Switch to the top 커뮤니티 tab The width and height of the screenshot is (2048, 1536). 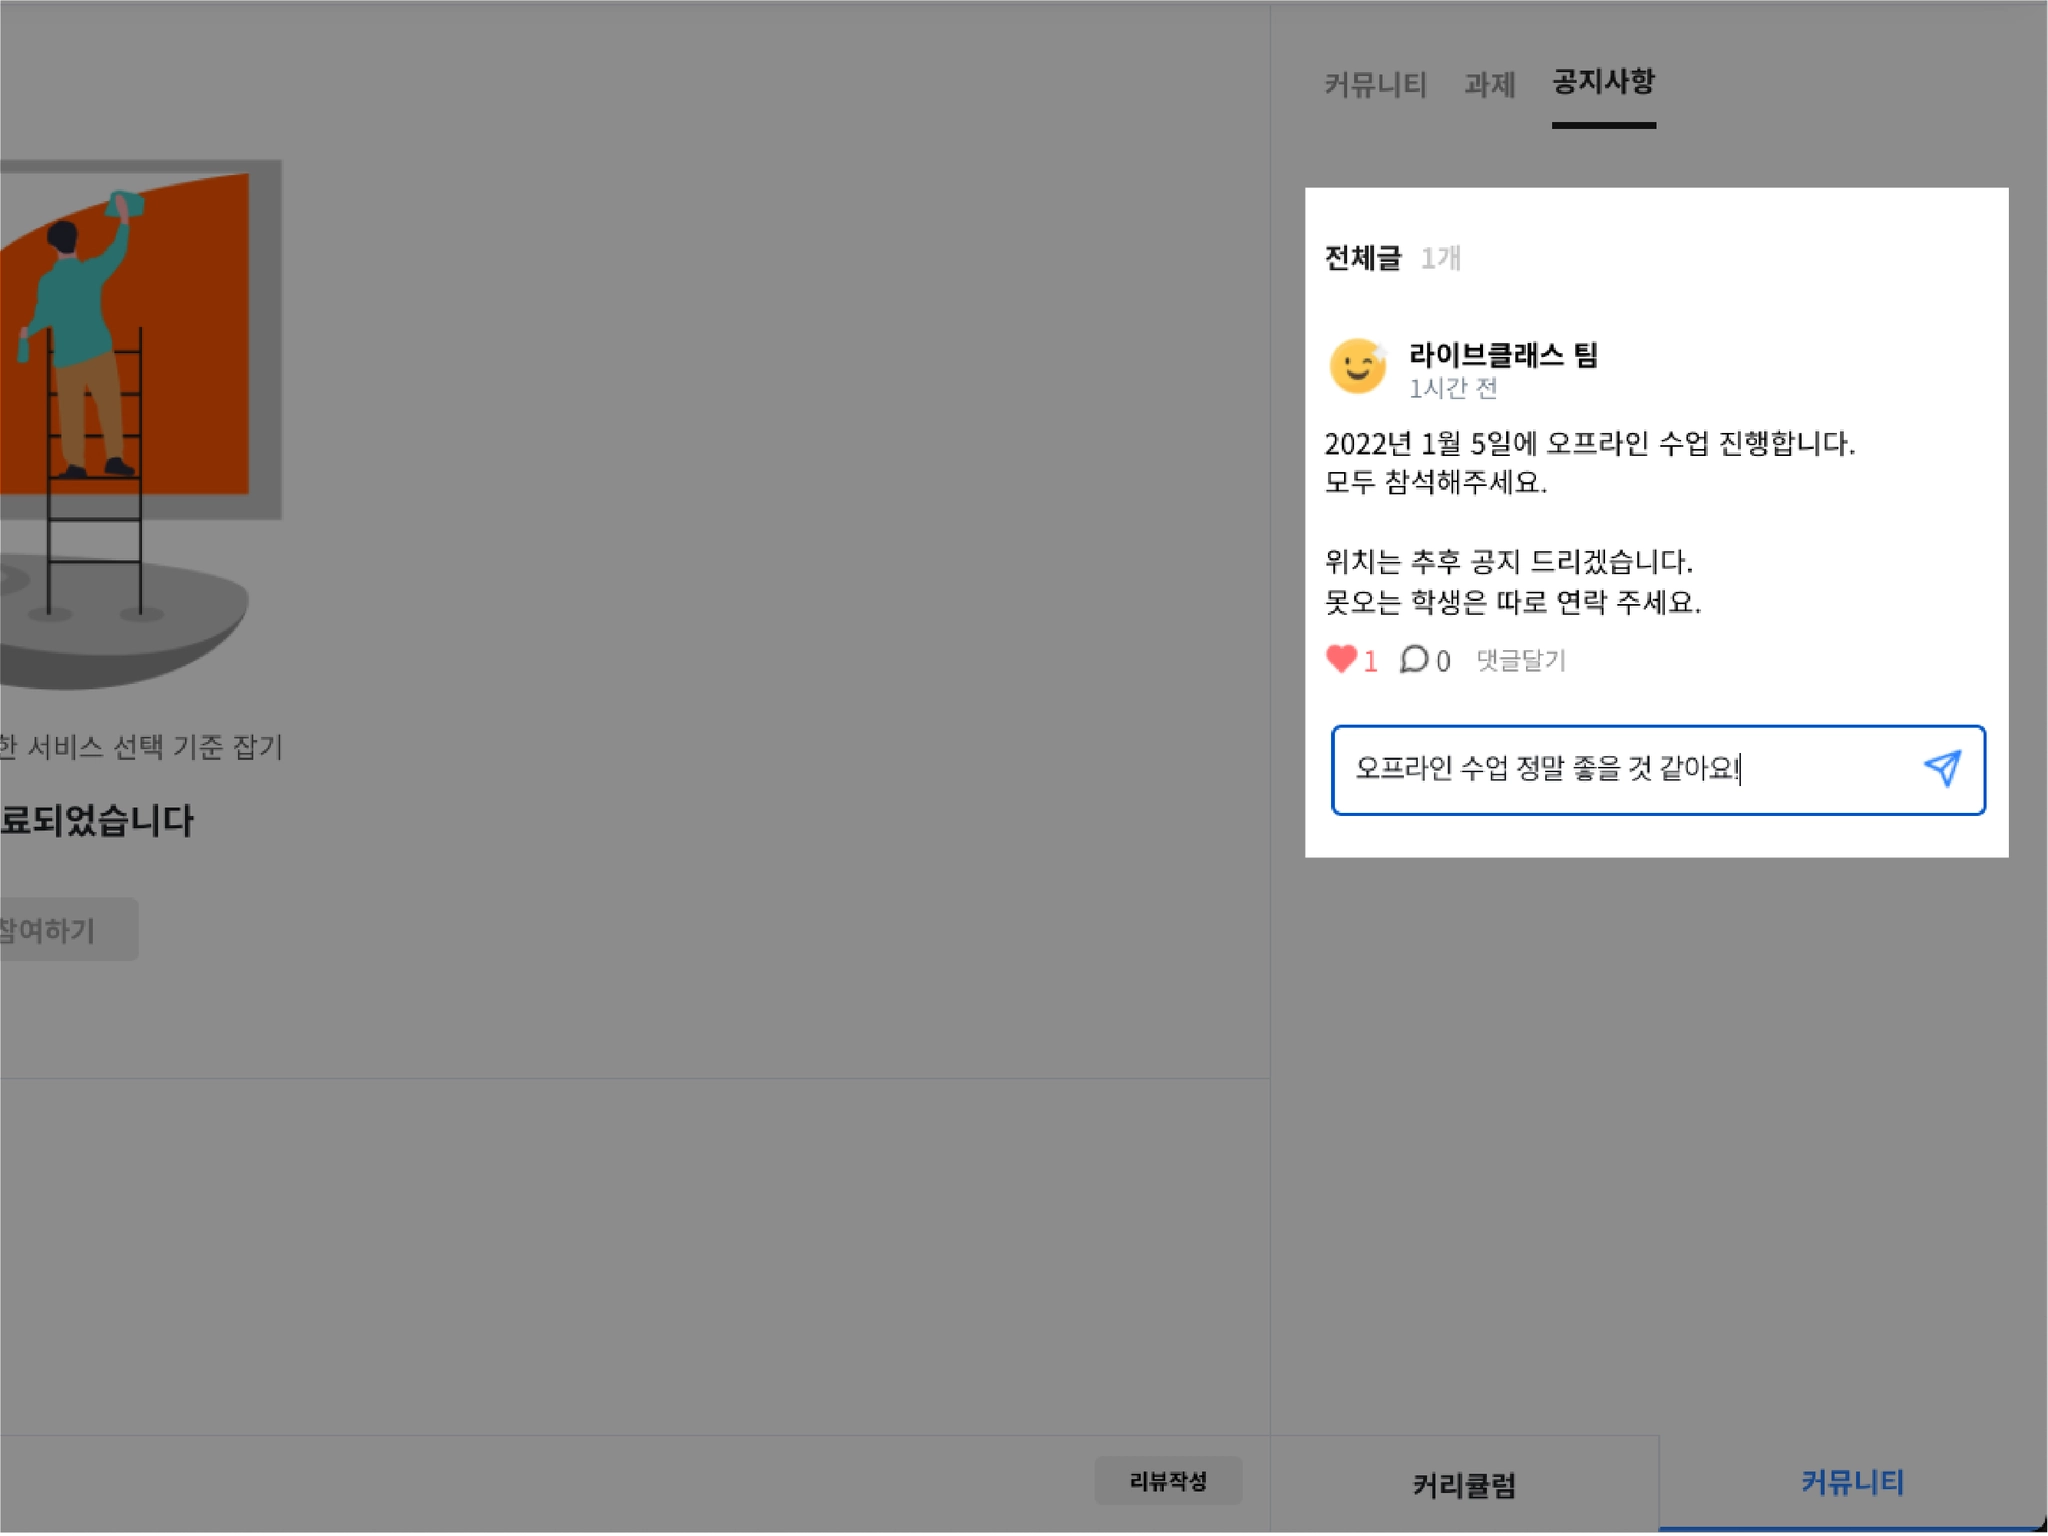tap(1375, 84)
